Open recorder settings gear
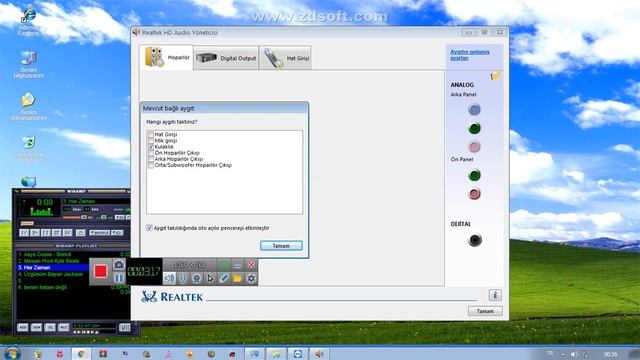Screen dimensions: 640x360 (x=251, y=278)
